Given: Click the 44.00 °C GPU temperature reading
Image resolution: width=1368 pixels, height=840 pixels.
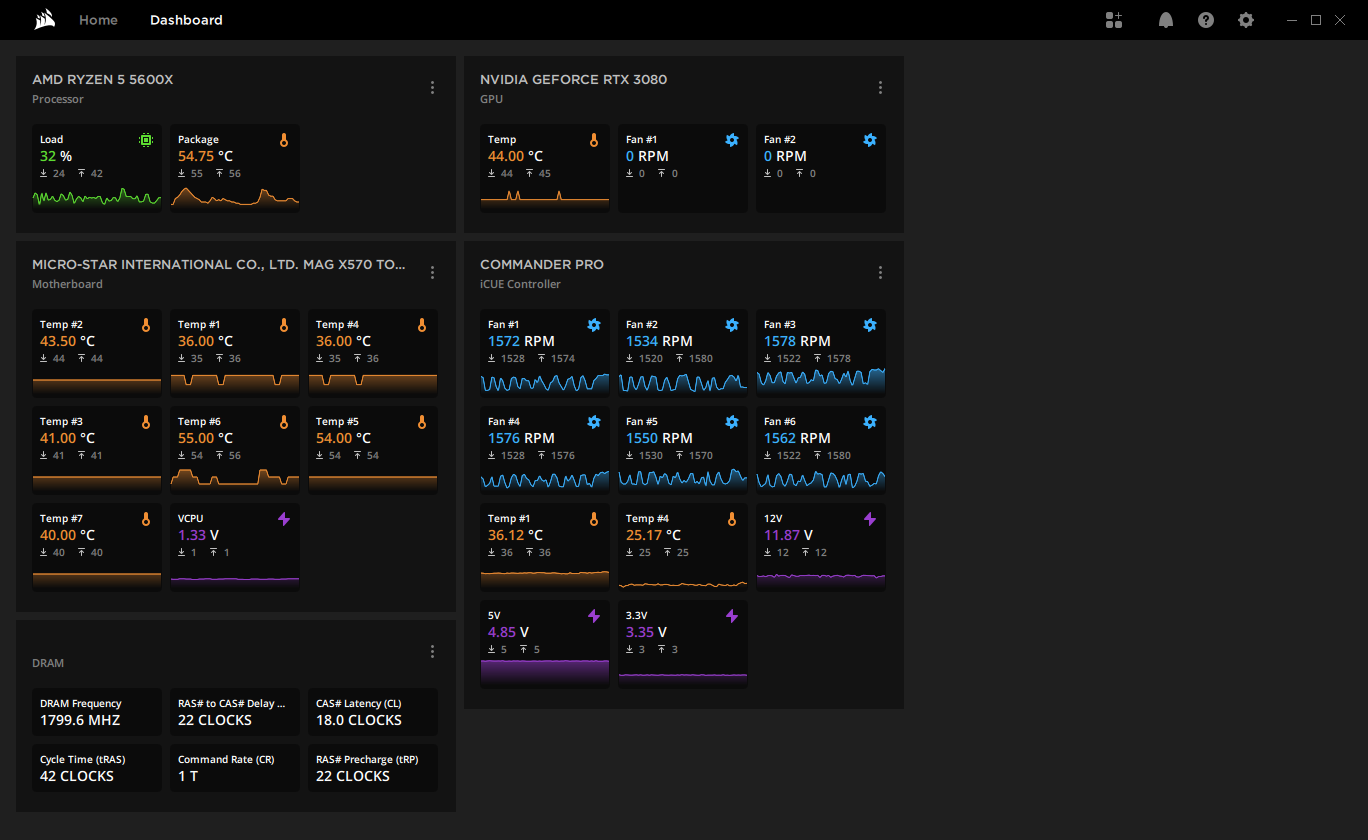Looking at the screenshot, I should pyautogui.click(x=516, y=156).
